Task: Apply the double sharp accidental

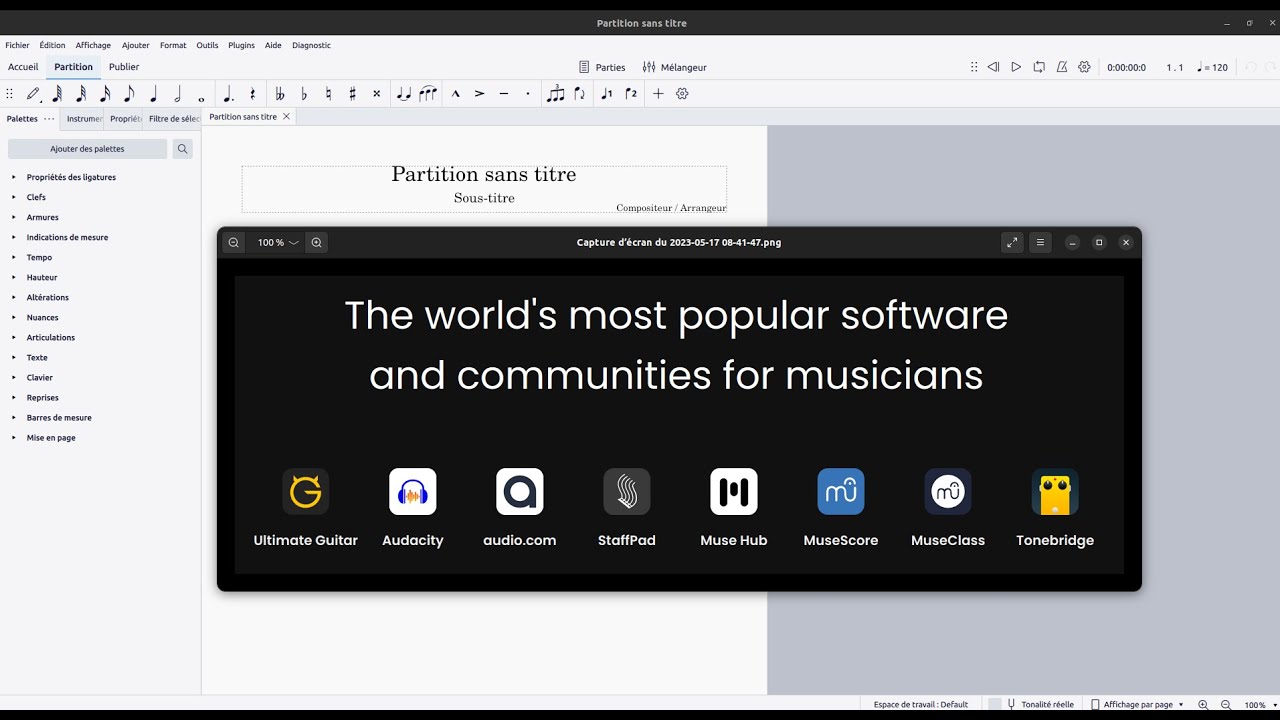Action: click(376, 94)
